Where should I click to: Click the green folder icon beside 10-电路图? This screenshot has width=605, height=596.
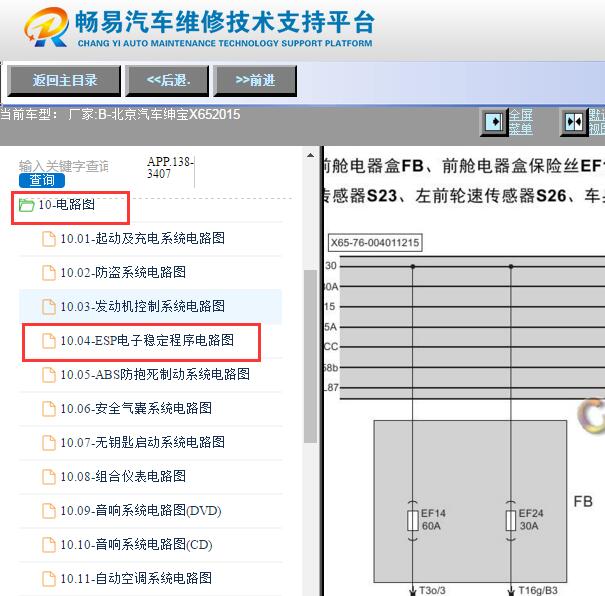coord(27,205)
